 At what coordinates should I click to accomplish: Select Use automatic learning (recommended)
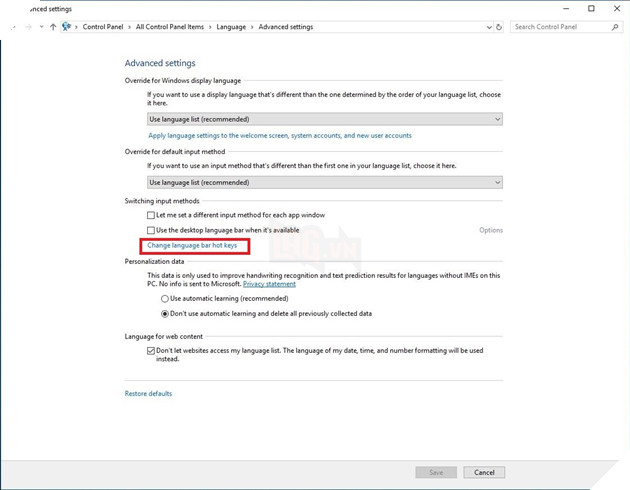pyautogui.click(x=165, y=299)
